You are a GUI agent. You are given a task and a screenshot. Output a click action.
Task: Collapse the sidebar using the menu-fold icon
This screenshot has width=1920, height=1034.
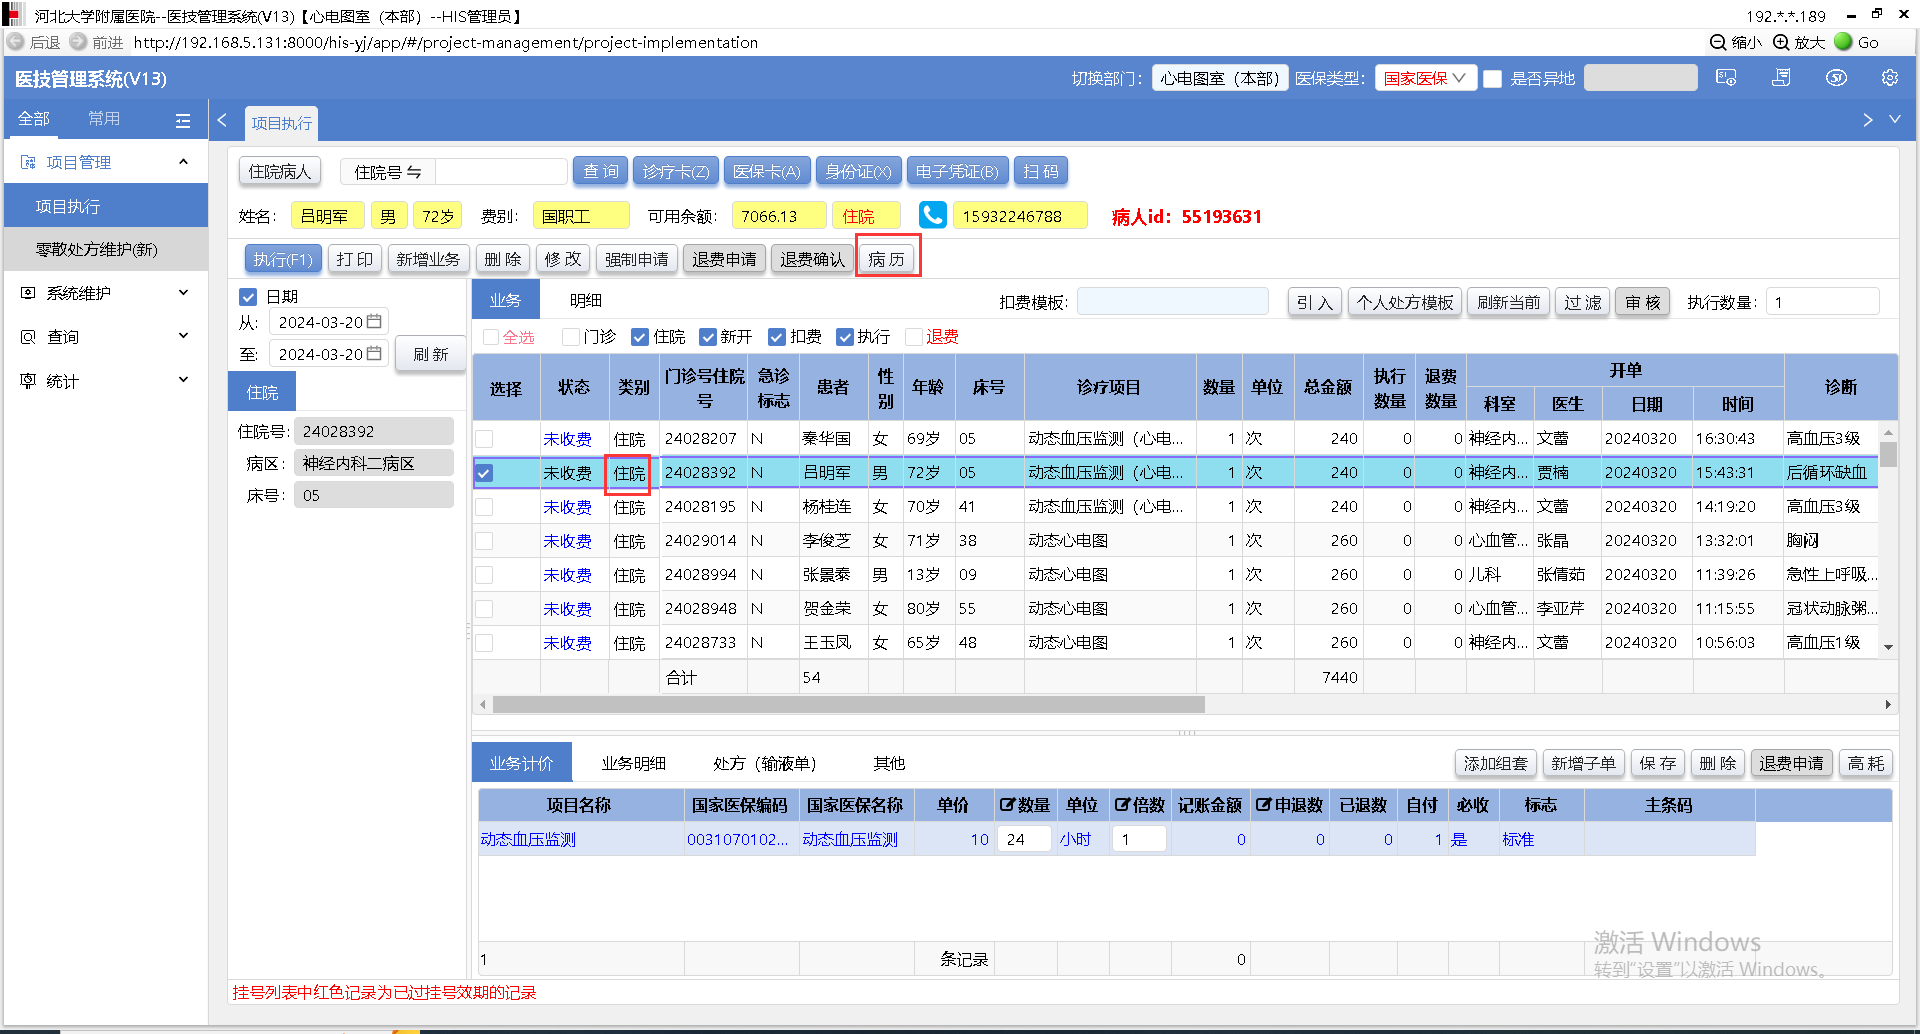182,120
